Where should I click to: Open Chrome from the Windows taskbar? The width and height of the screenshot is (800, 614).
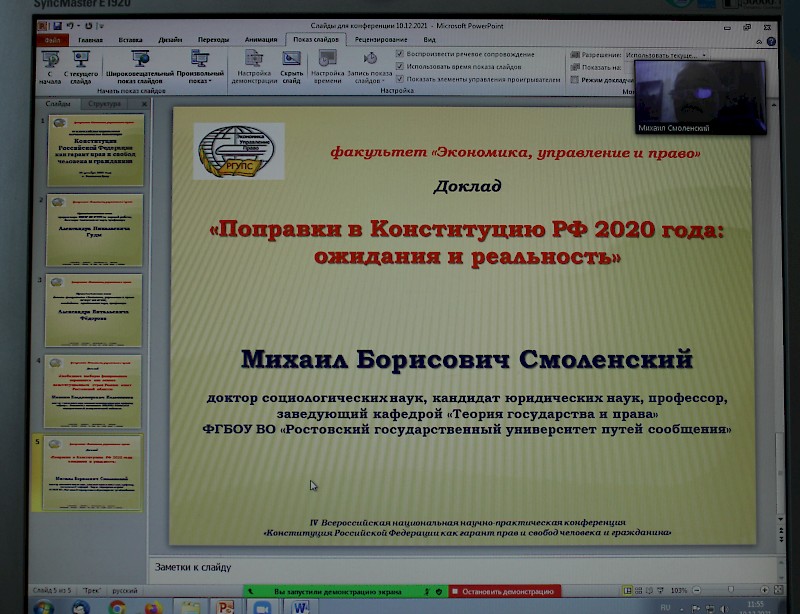[x=117, y=606]
